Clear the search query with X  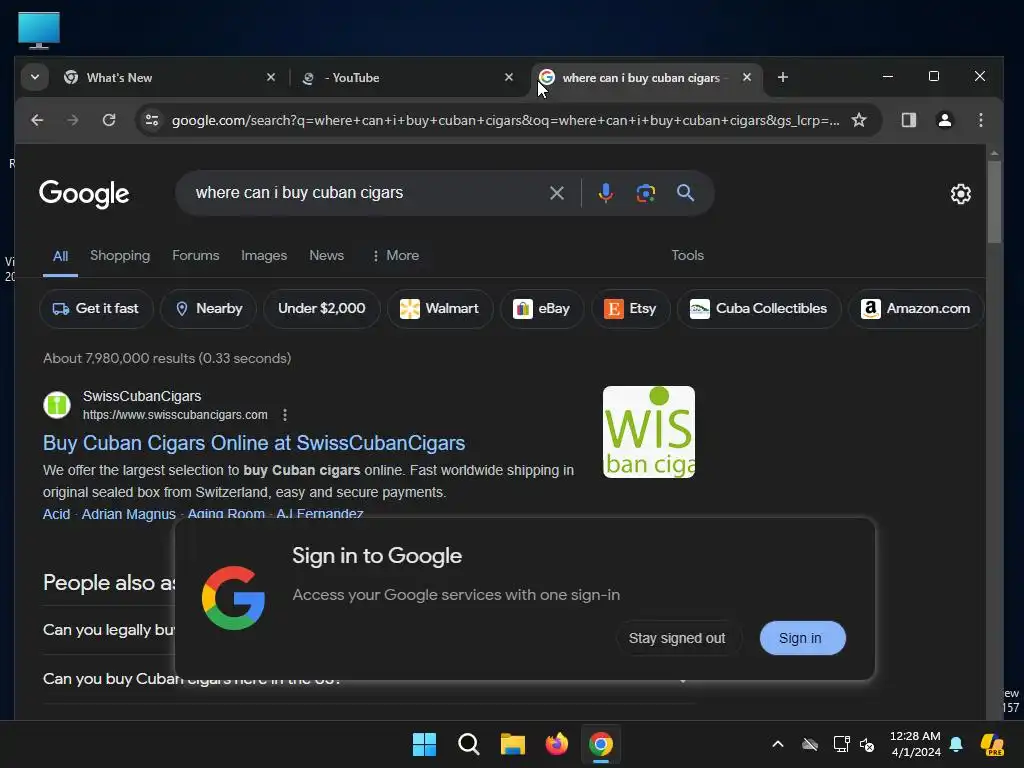pos(556,193)
